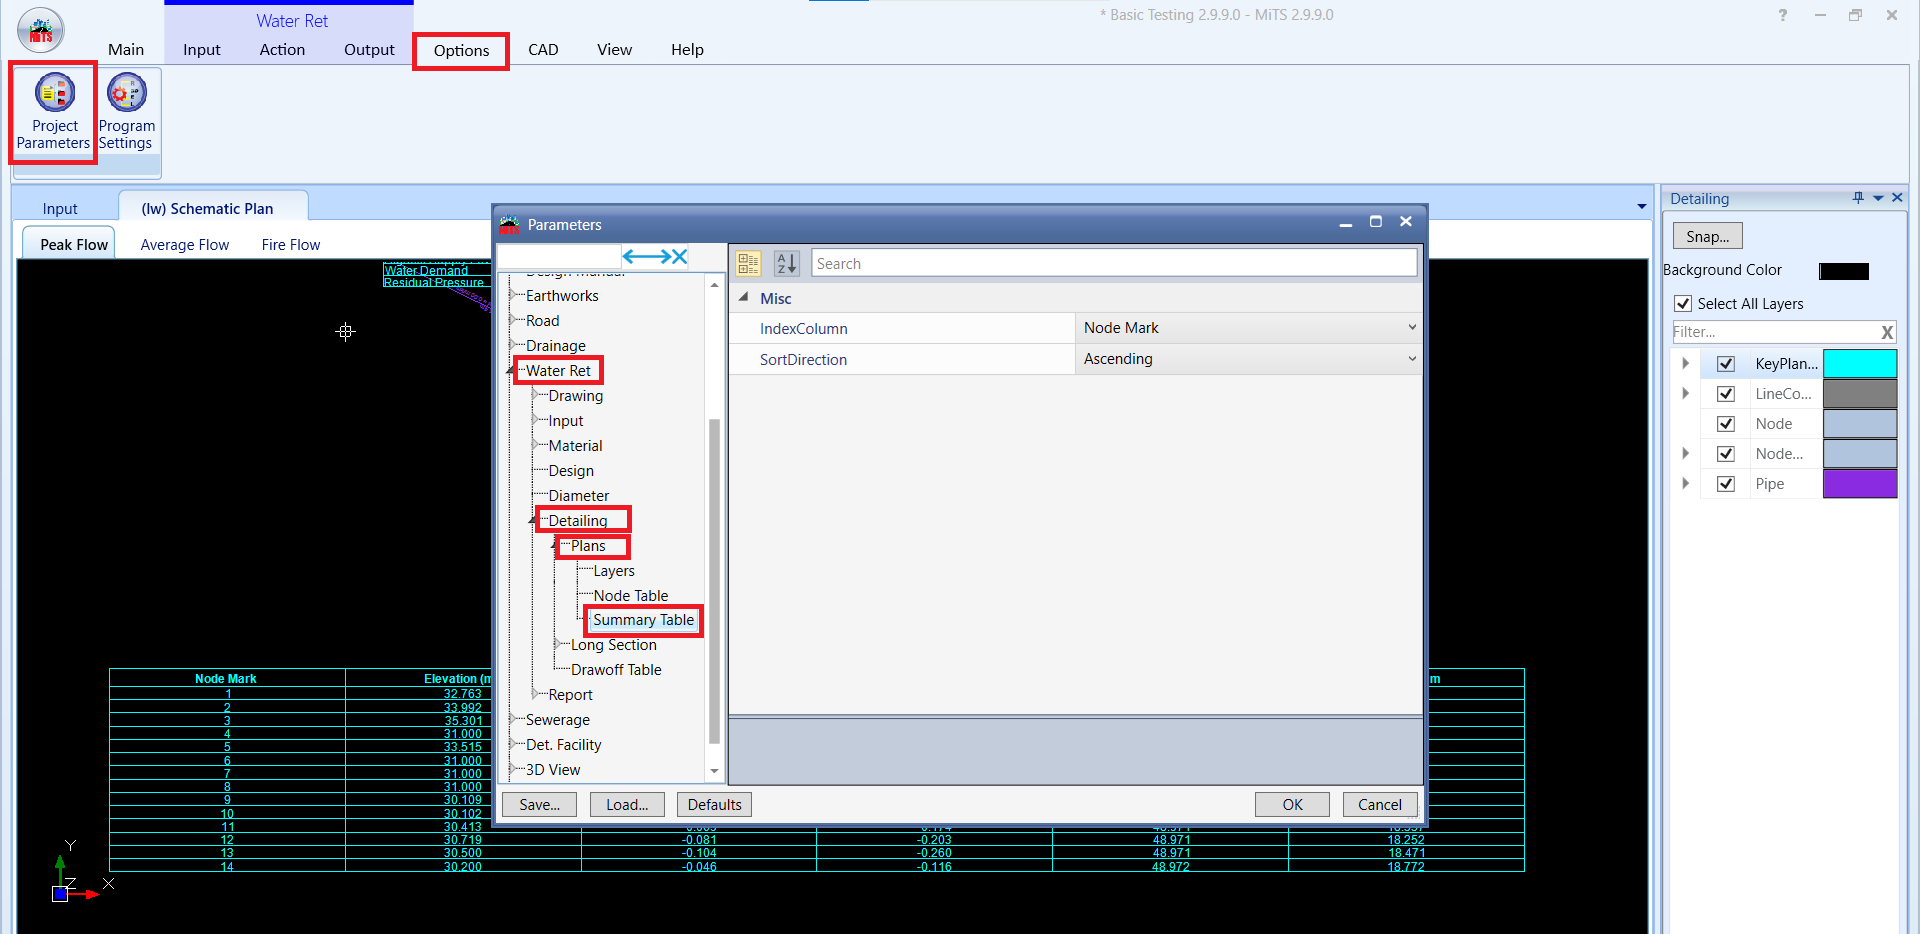The height and width of the screenshot is (934, 1920).
Task: Toggle Node layer checkbox
Action: tap(1726, 424)
